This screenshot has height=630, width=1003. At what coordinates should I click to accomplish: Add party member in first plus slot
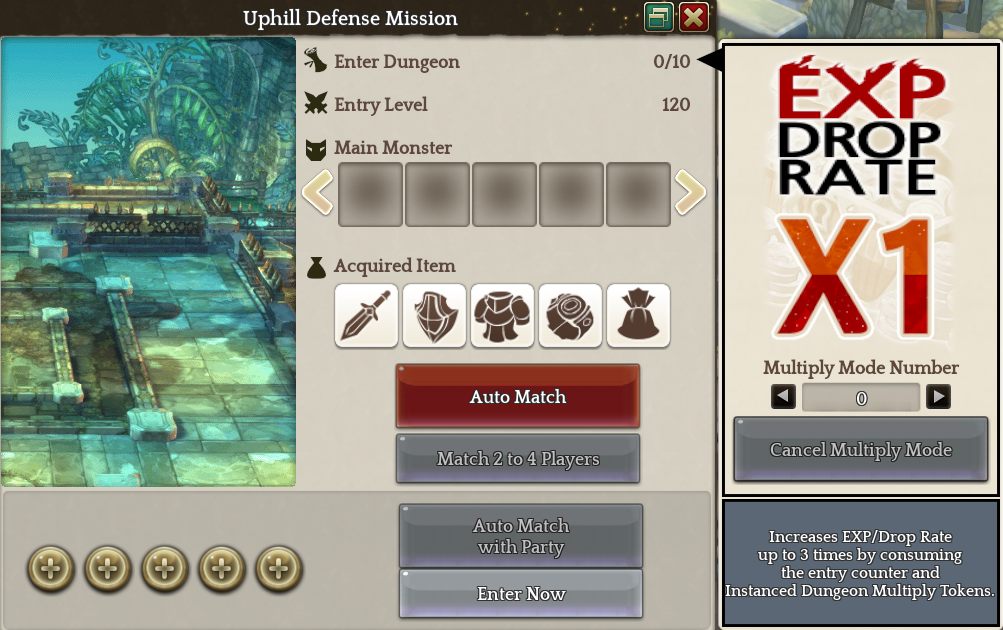click(51, 569)
